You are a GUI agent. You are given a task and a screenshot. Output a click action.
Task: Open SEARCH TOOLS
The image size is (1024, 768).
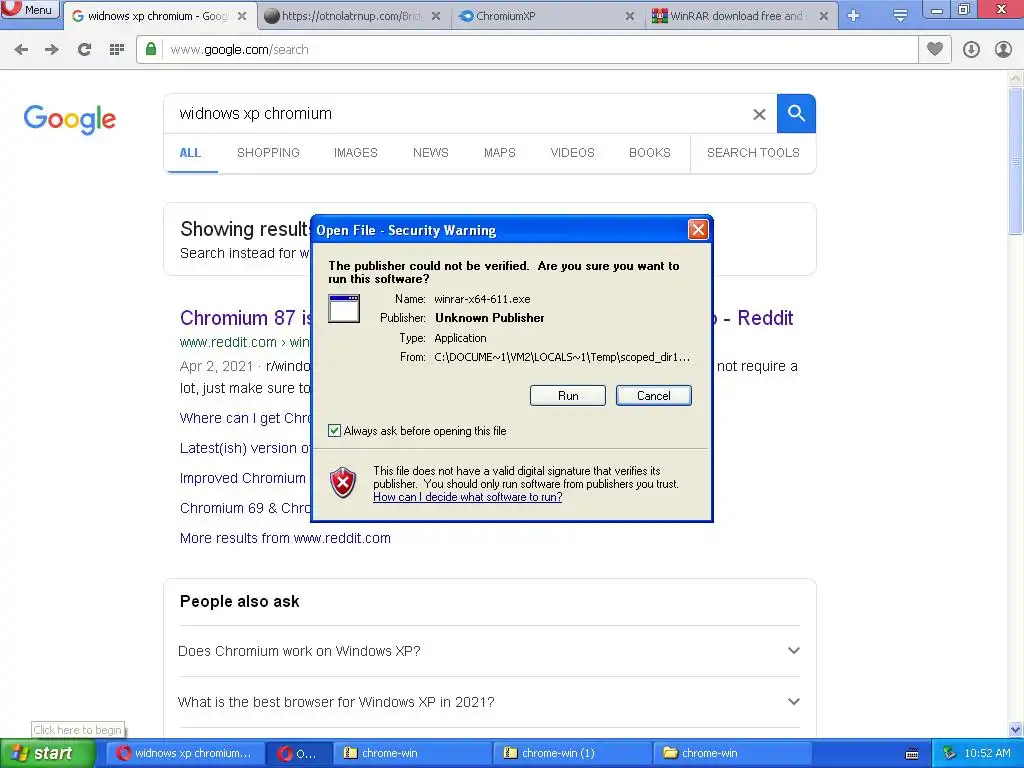[x=753, y=153]
